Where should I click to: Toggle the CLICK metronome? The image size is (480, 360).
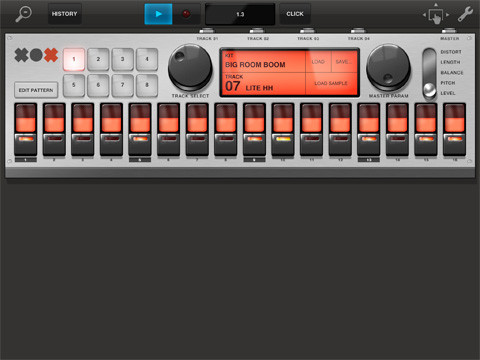pos(295,14)
